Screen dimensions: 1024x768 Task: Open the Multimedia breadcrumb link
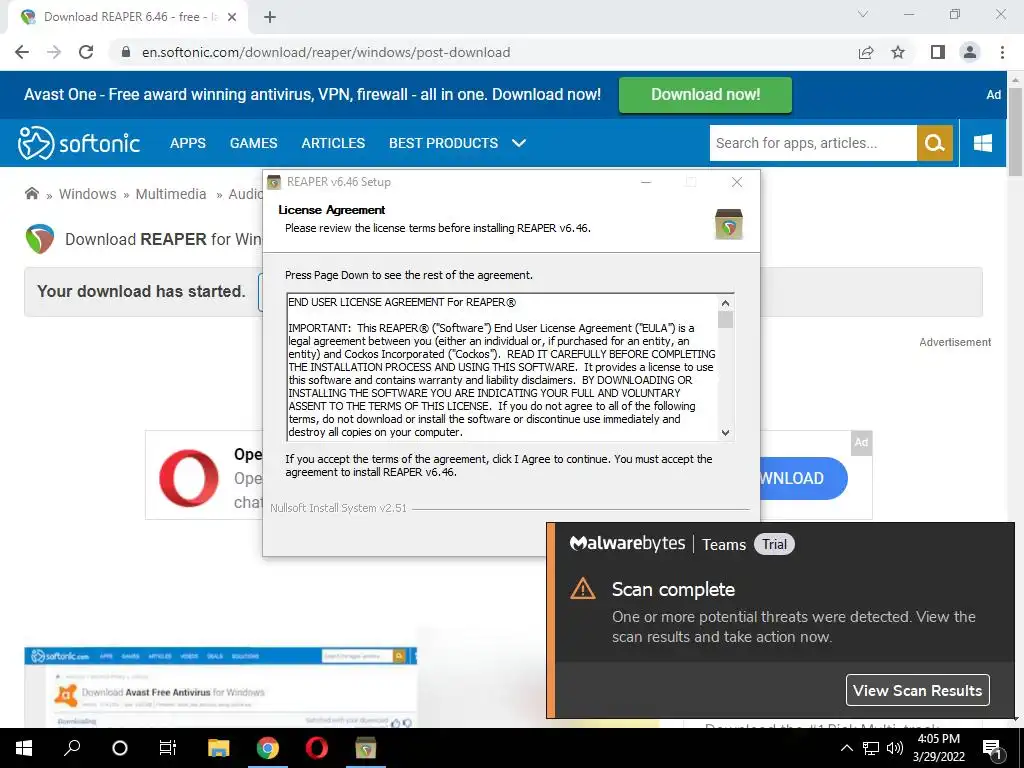tap(170, 194)
